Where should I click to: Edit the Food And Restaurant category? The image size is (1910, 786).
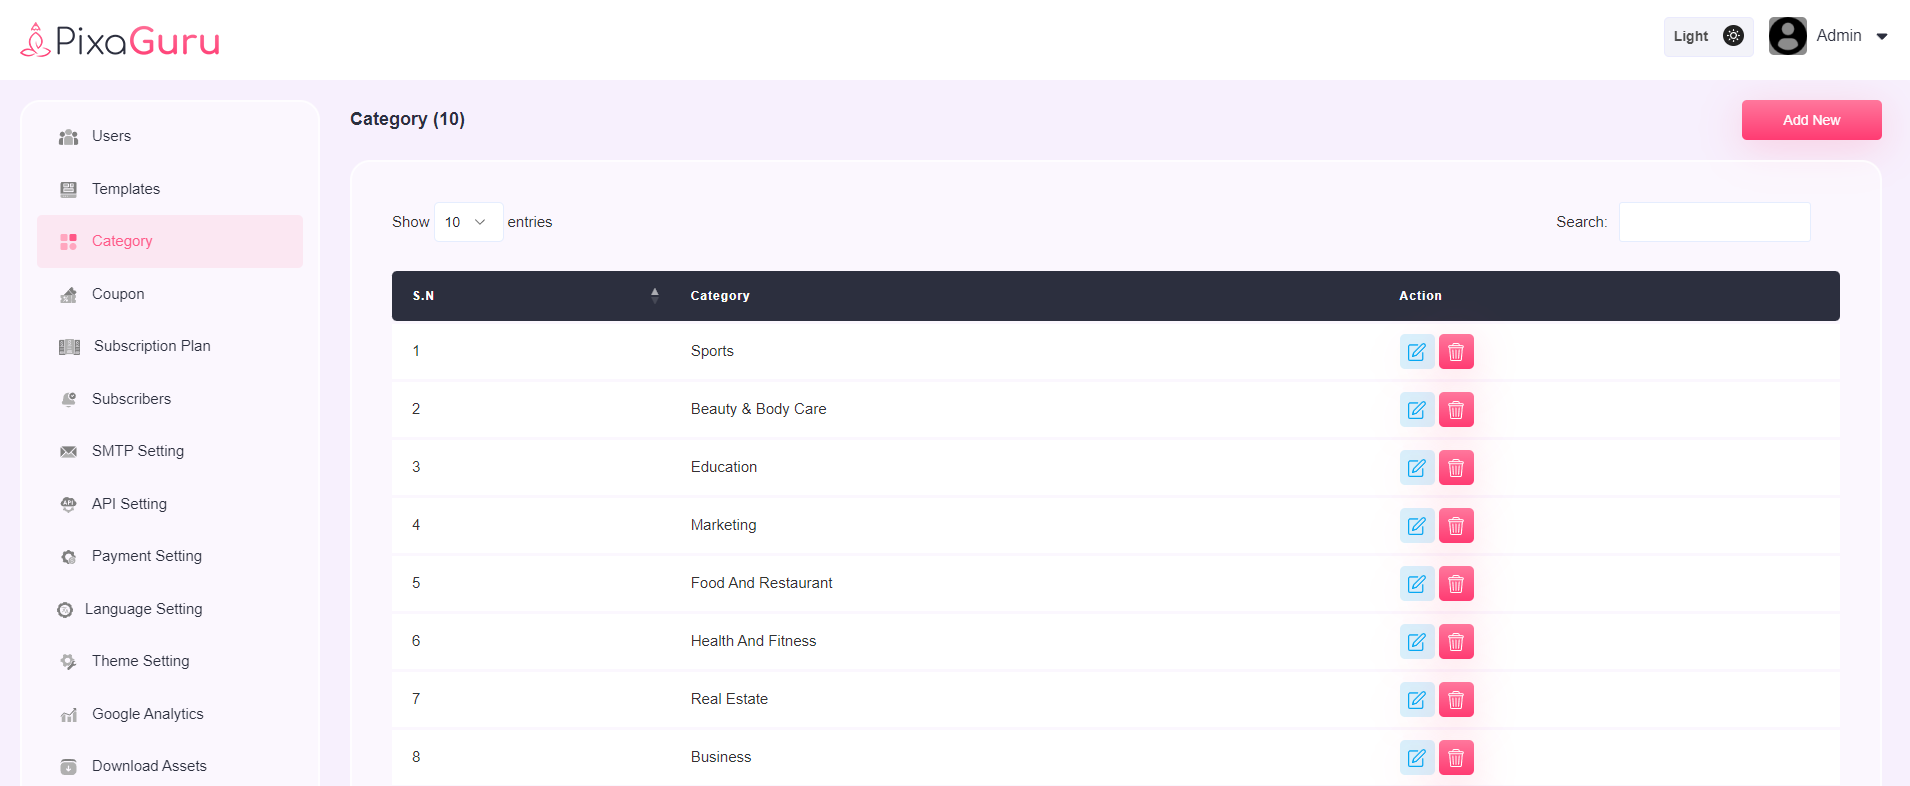pyautogui.click(x=1417, y=584)
